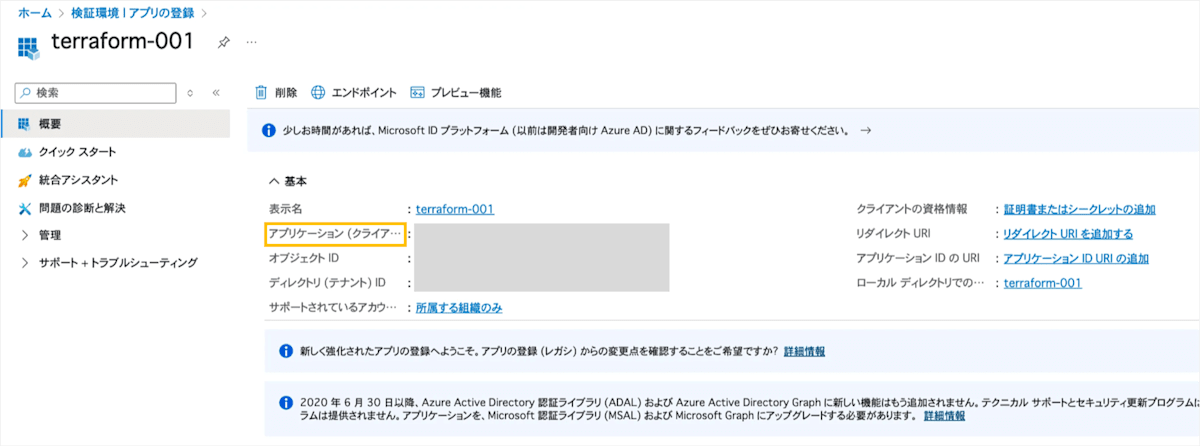
Task: Click the feedback banner arrow
Action: tap(866, 130)
